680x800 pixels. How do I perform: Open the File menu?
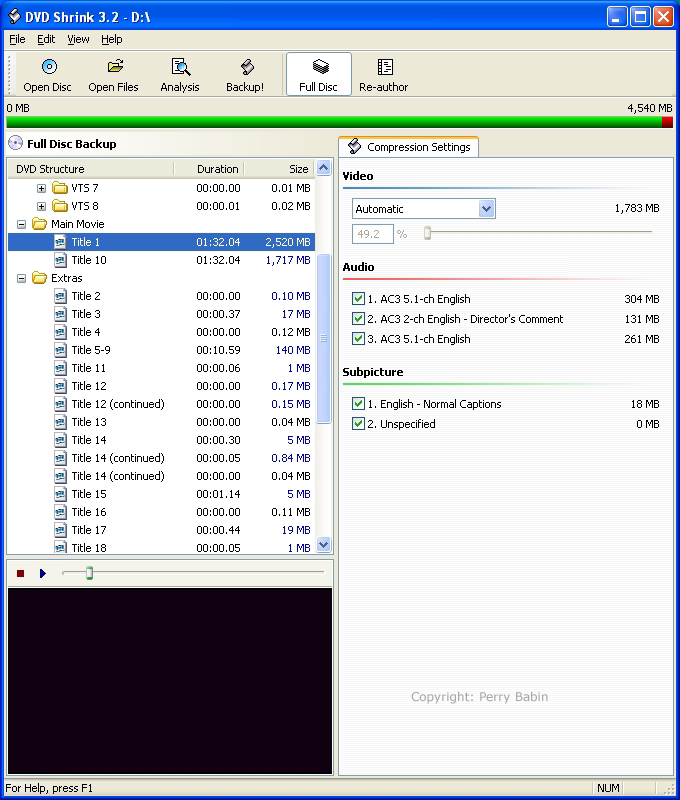(17, 39)
